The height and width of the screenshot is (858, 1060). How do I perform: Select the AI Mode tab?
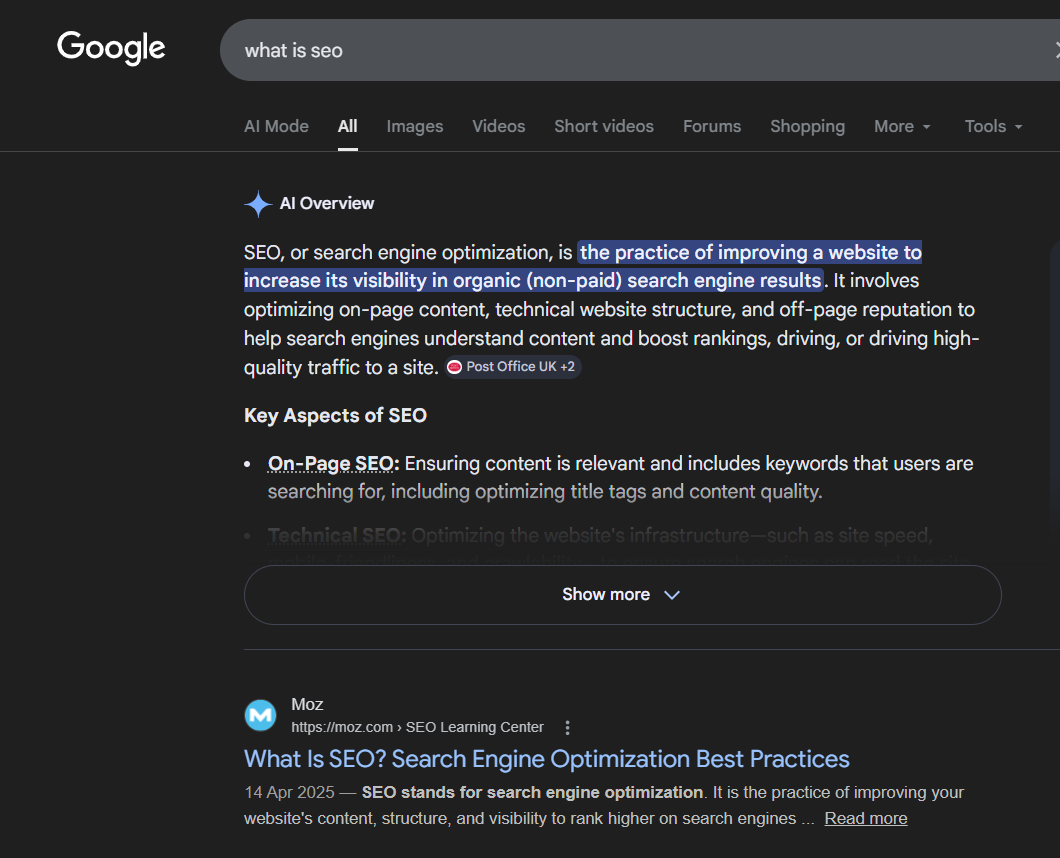(276, 126)
